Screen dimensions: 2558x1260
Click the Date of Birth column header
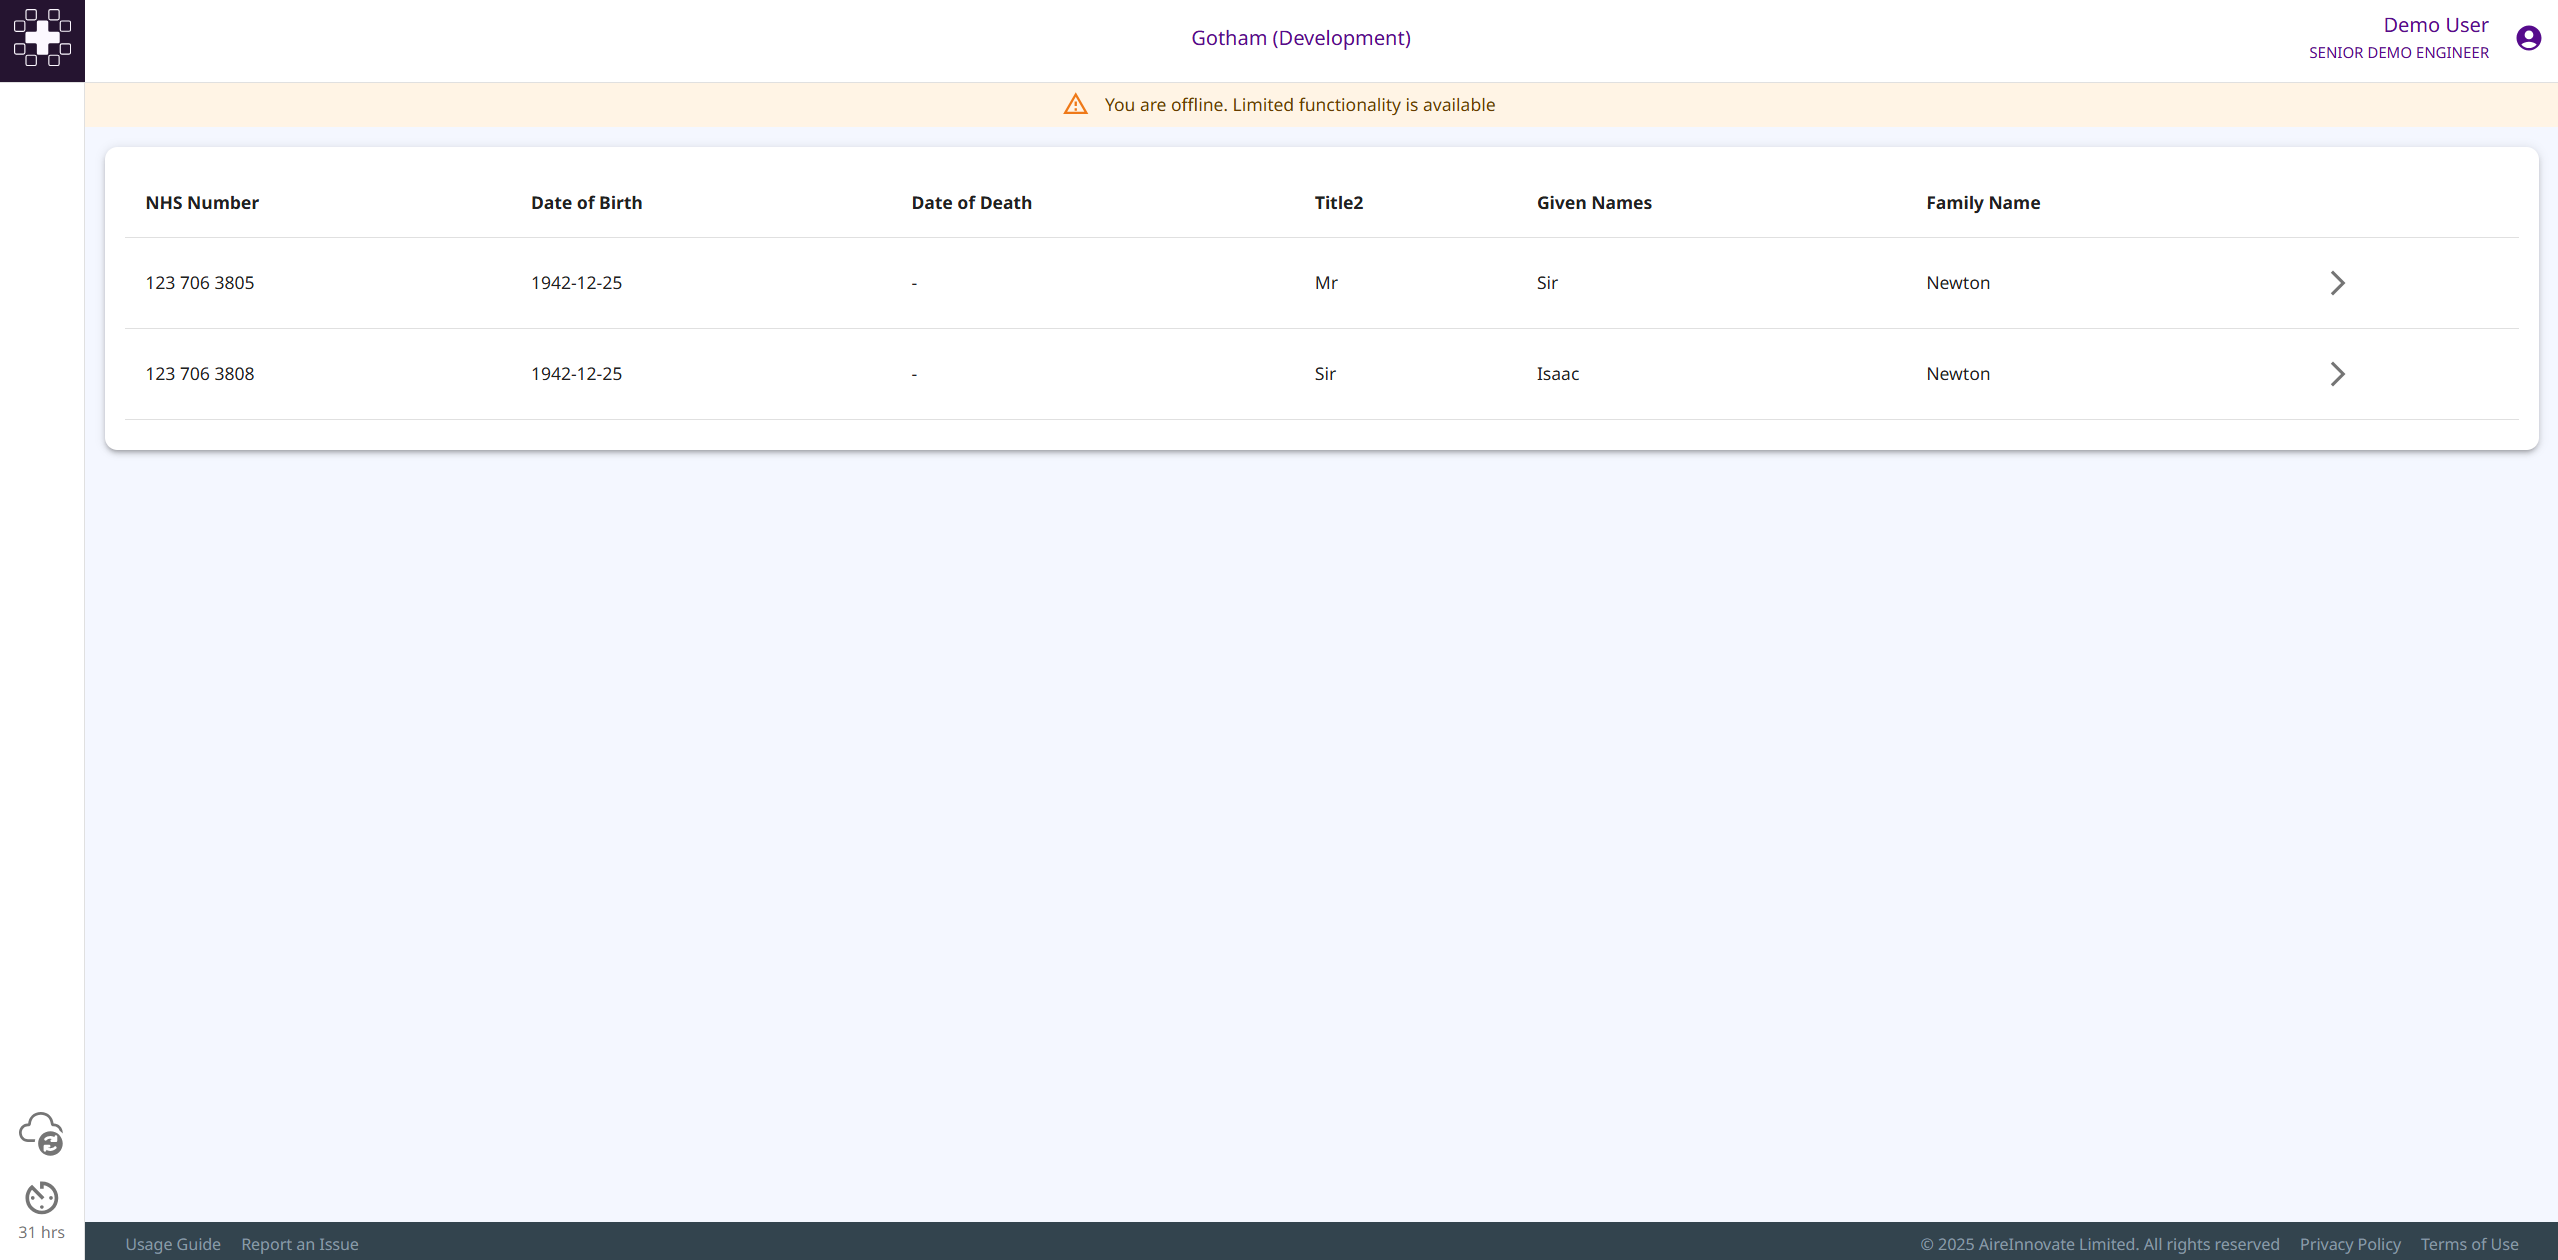point(586,202)
